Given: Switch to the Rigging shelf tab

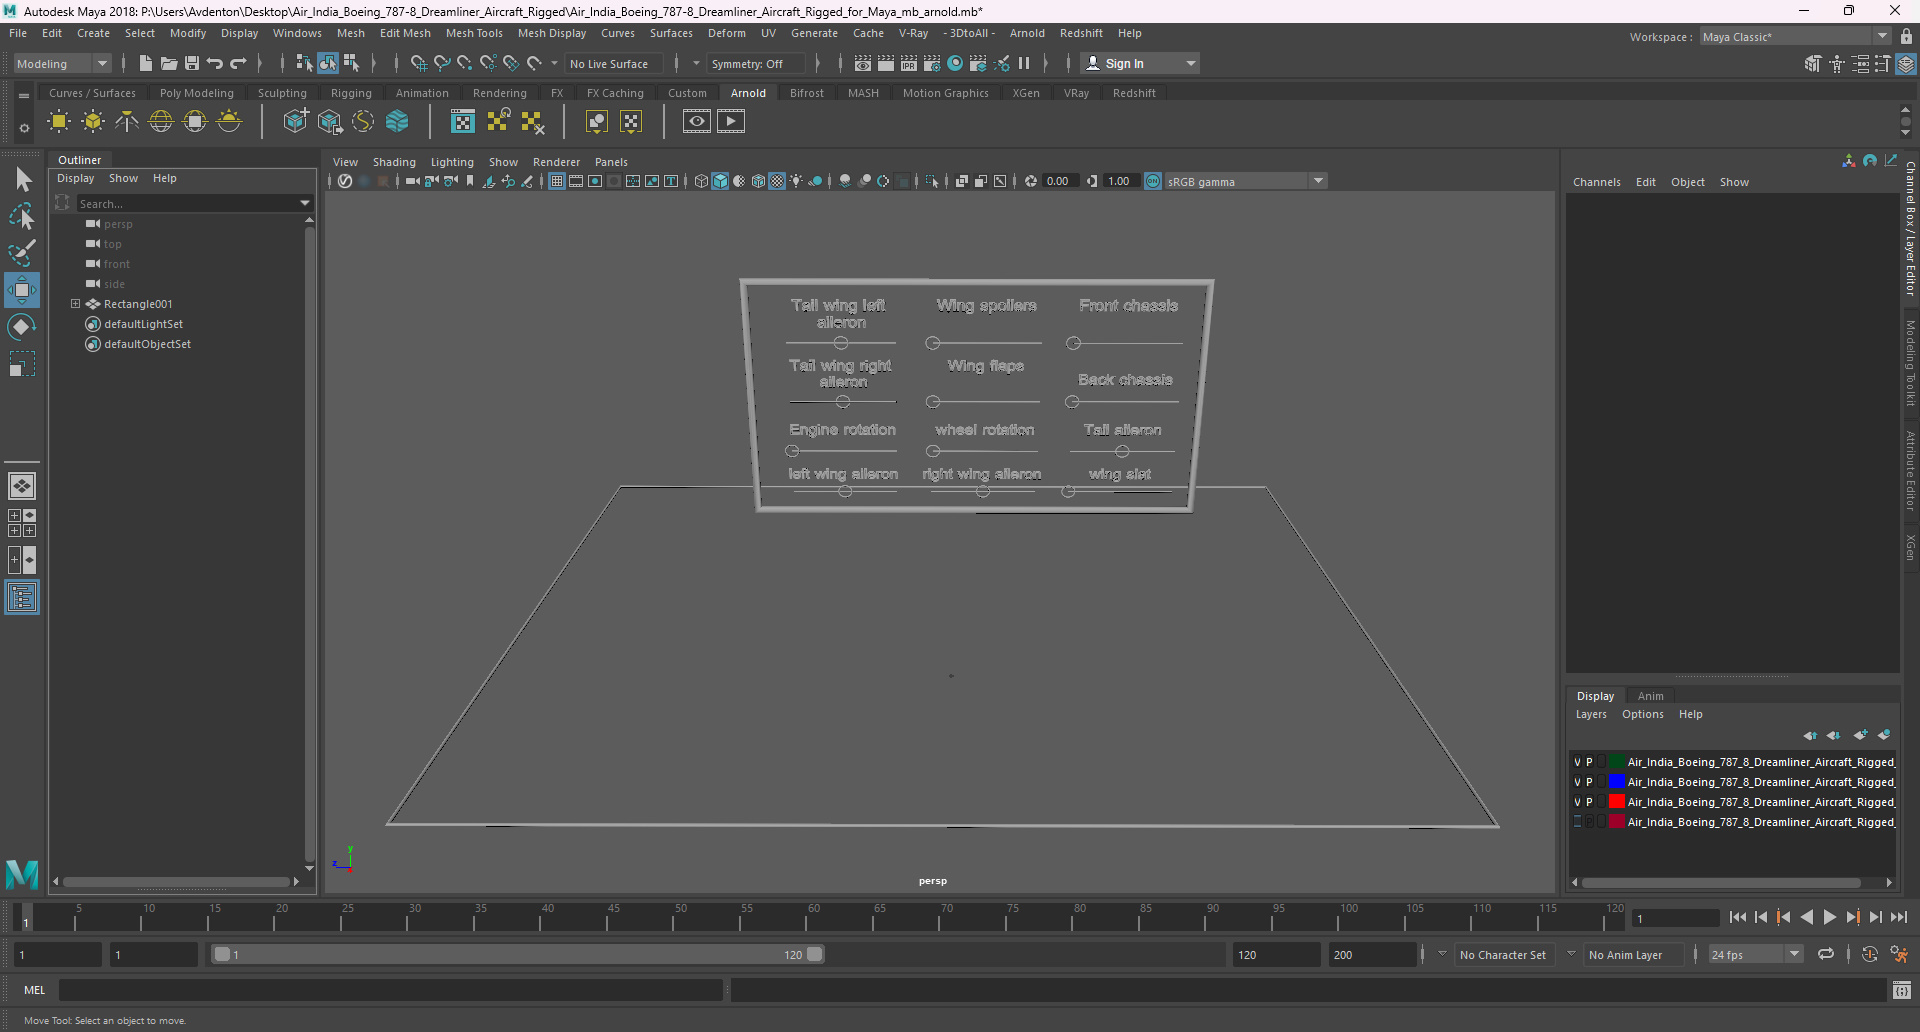Looking at the screenshot, I should click(x=351, y=93).
